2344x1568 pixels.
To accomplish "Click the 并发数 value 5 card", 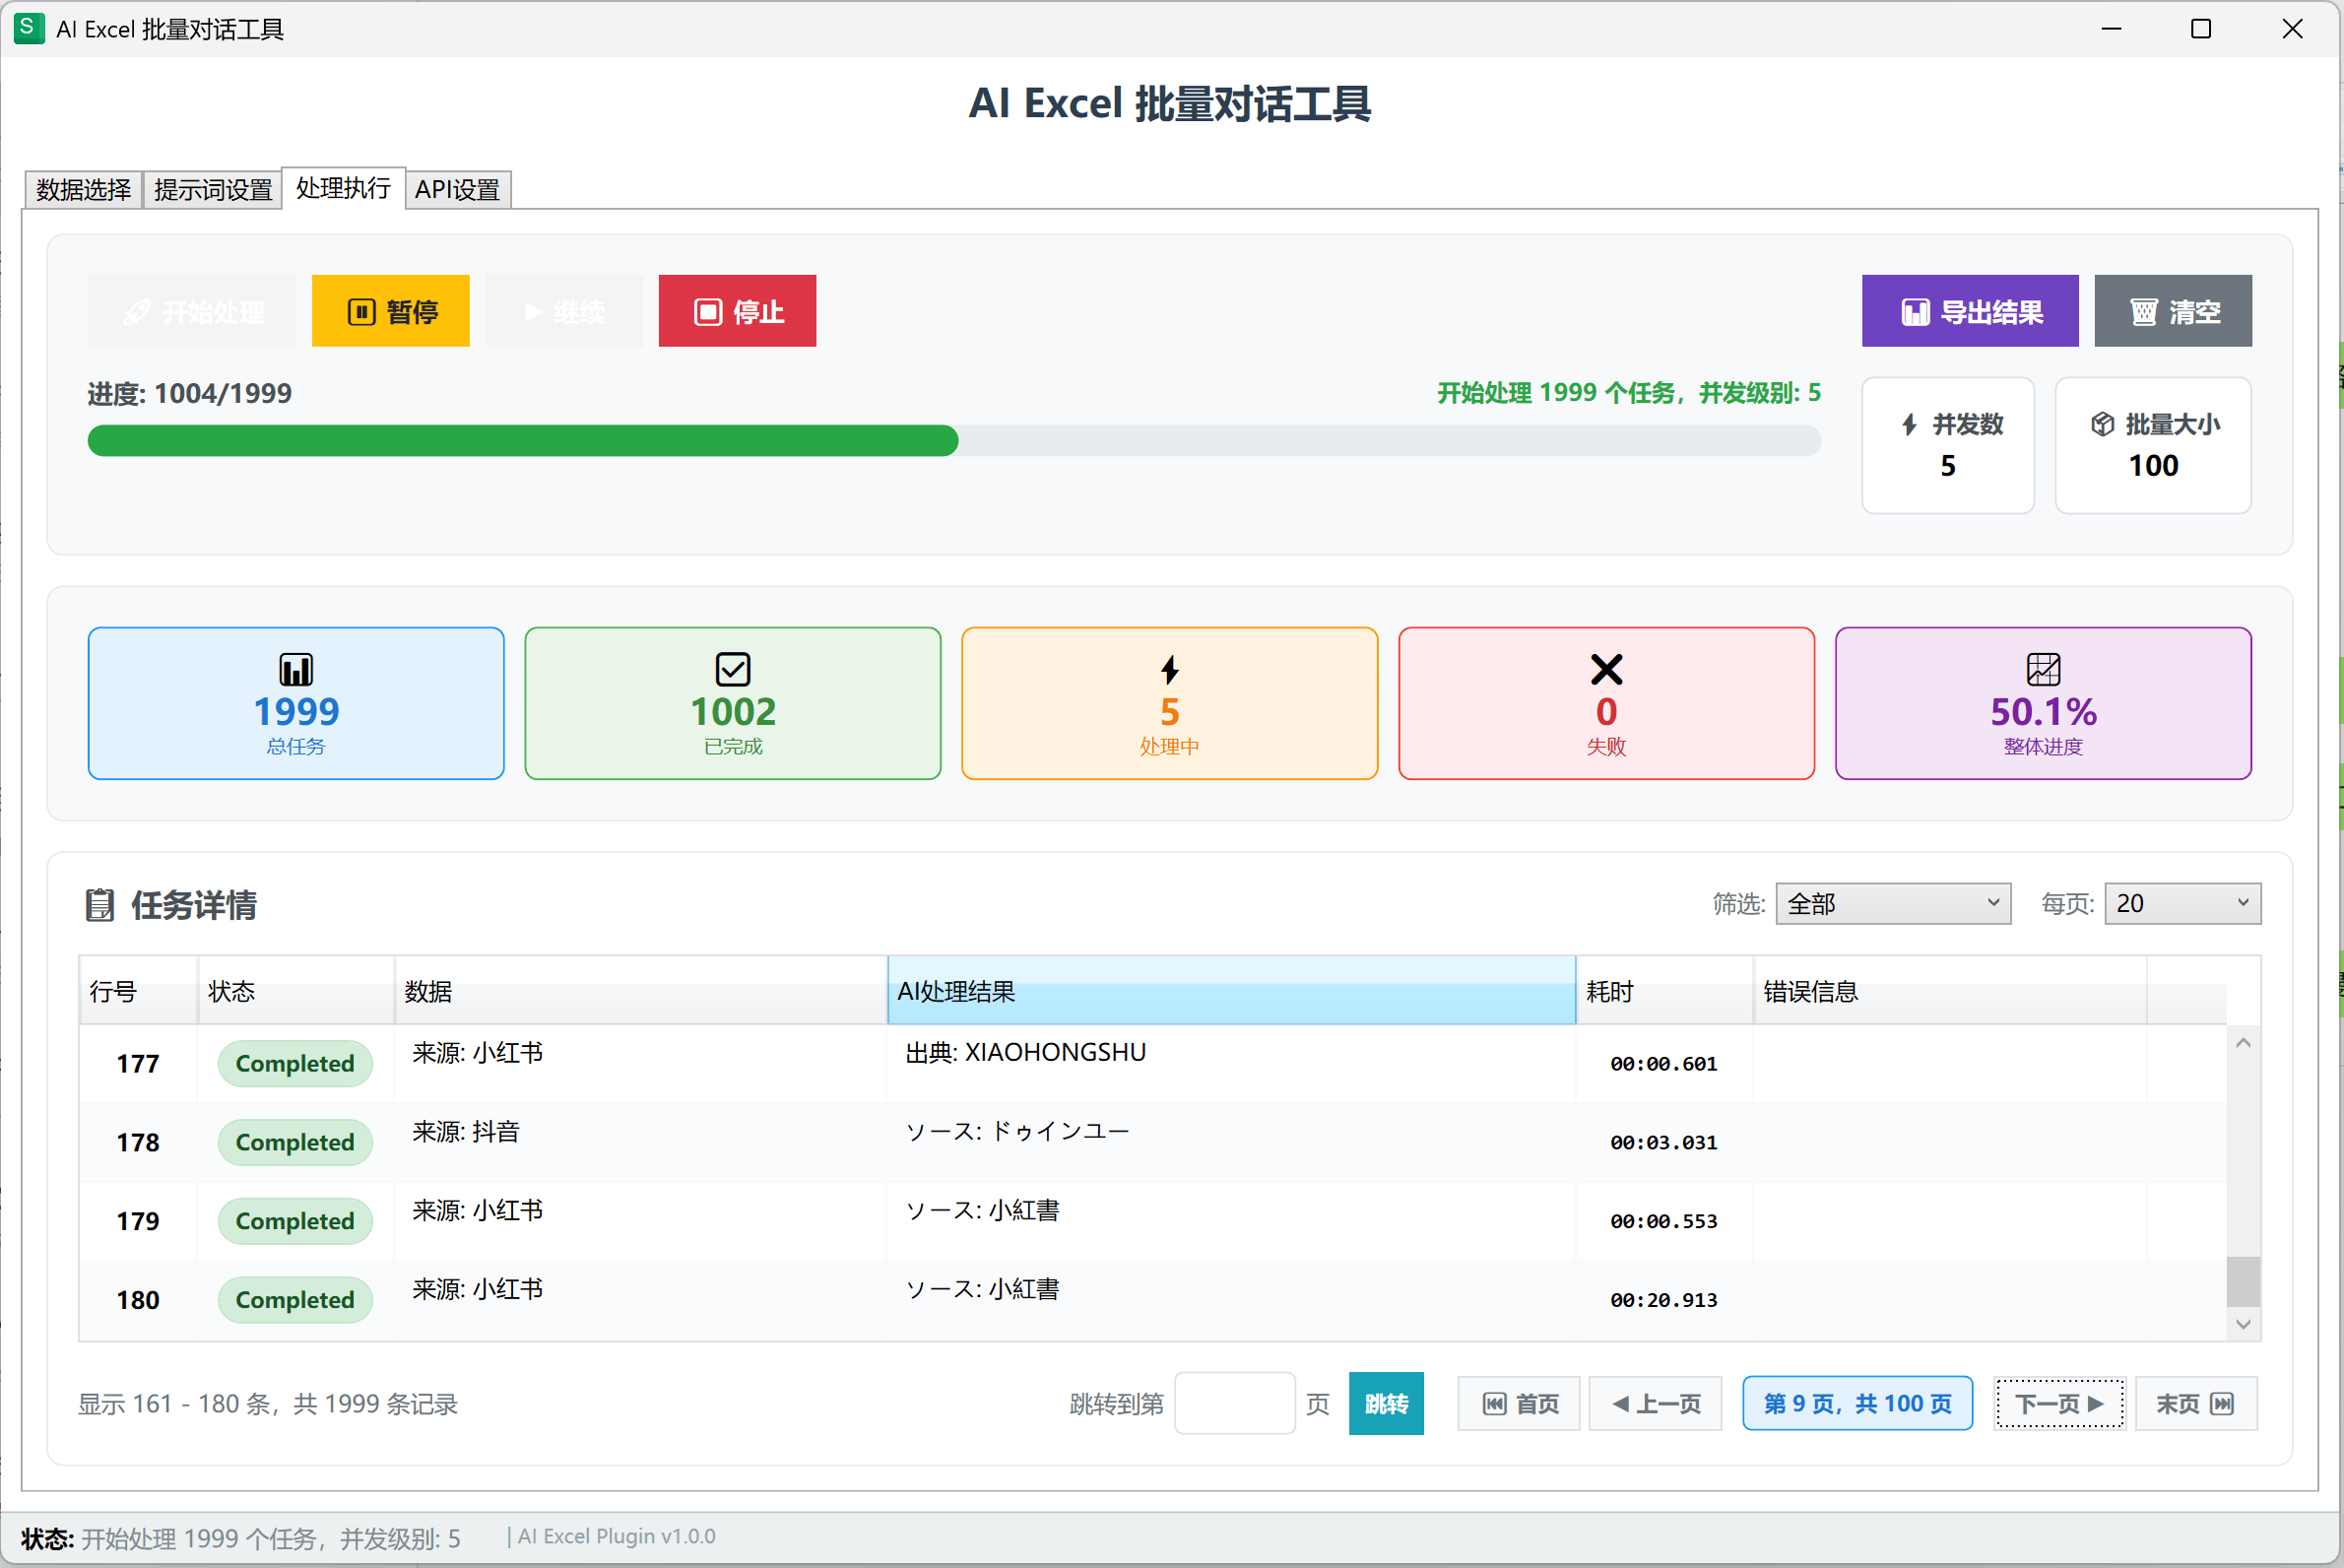I will [x=1948, y=445].
